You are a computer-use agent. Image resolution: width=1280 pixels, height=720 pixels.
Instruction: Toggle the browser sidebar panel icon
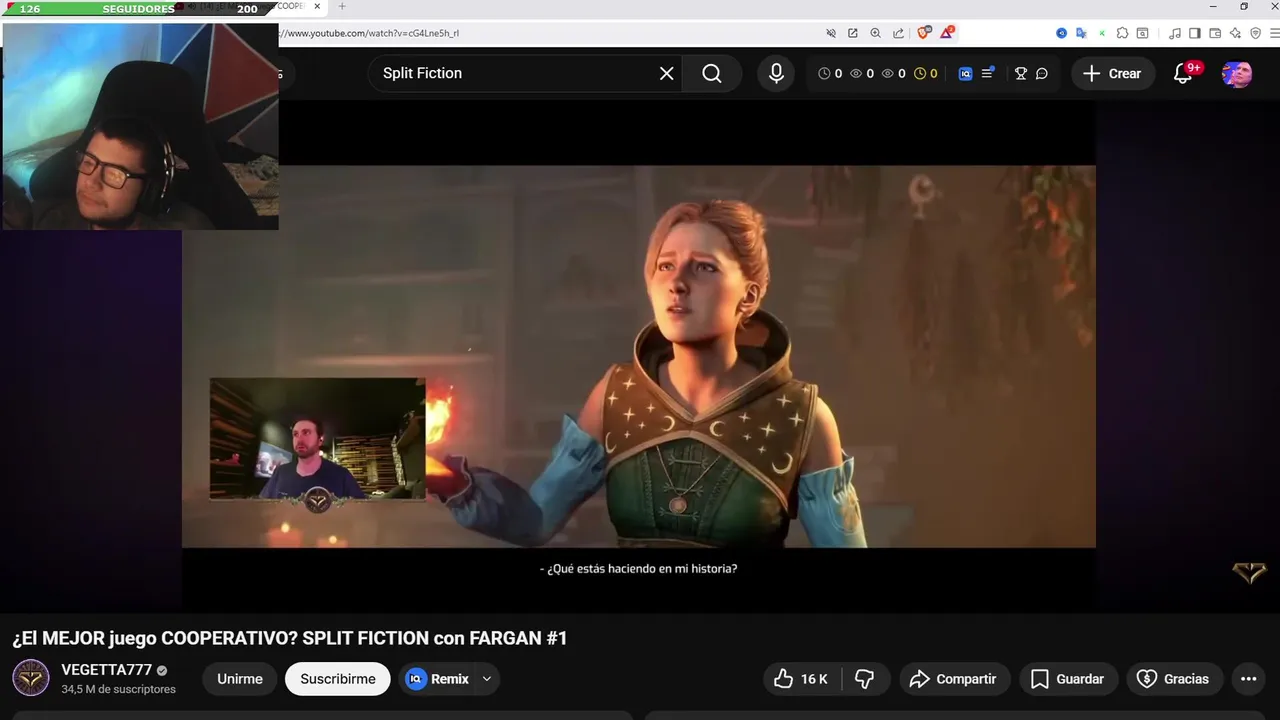point(1194,33)
